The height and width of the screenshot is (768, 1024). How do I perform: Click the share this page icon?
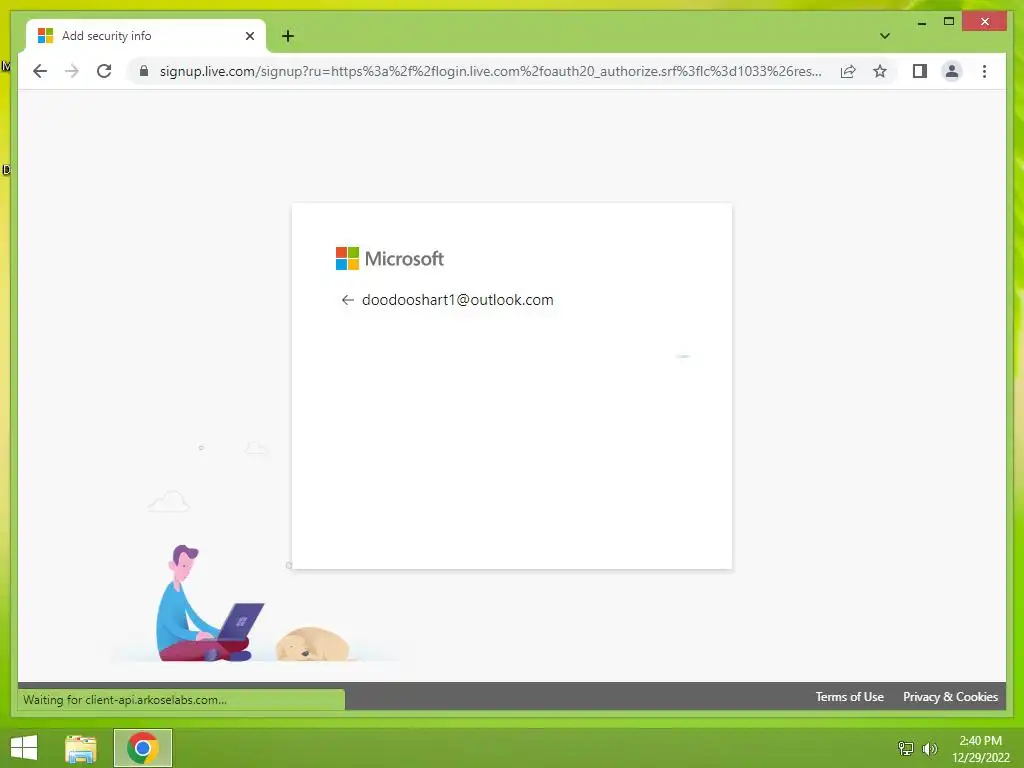(x=848, y=71)
